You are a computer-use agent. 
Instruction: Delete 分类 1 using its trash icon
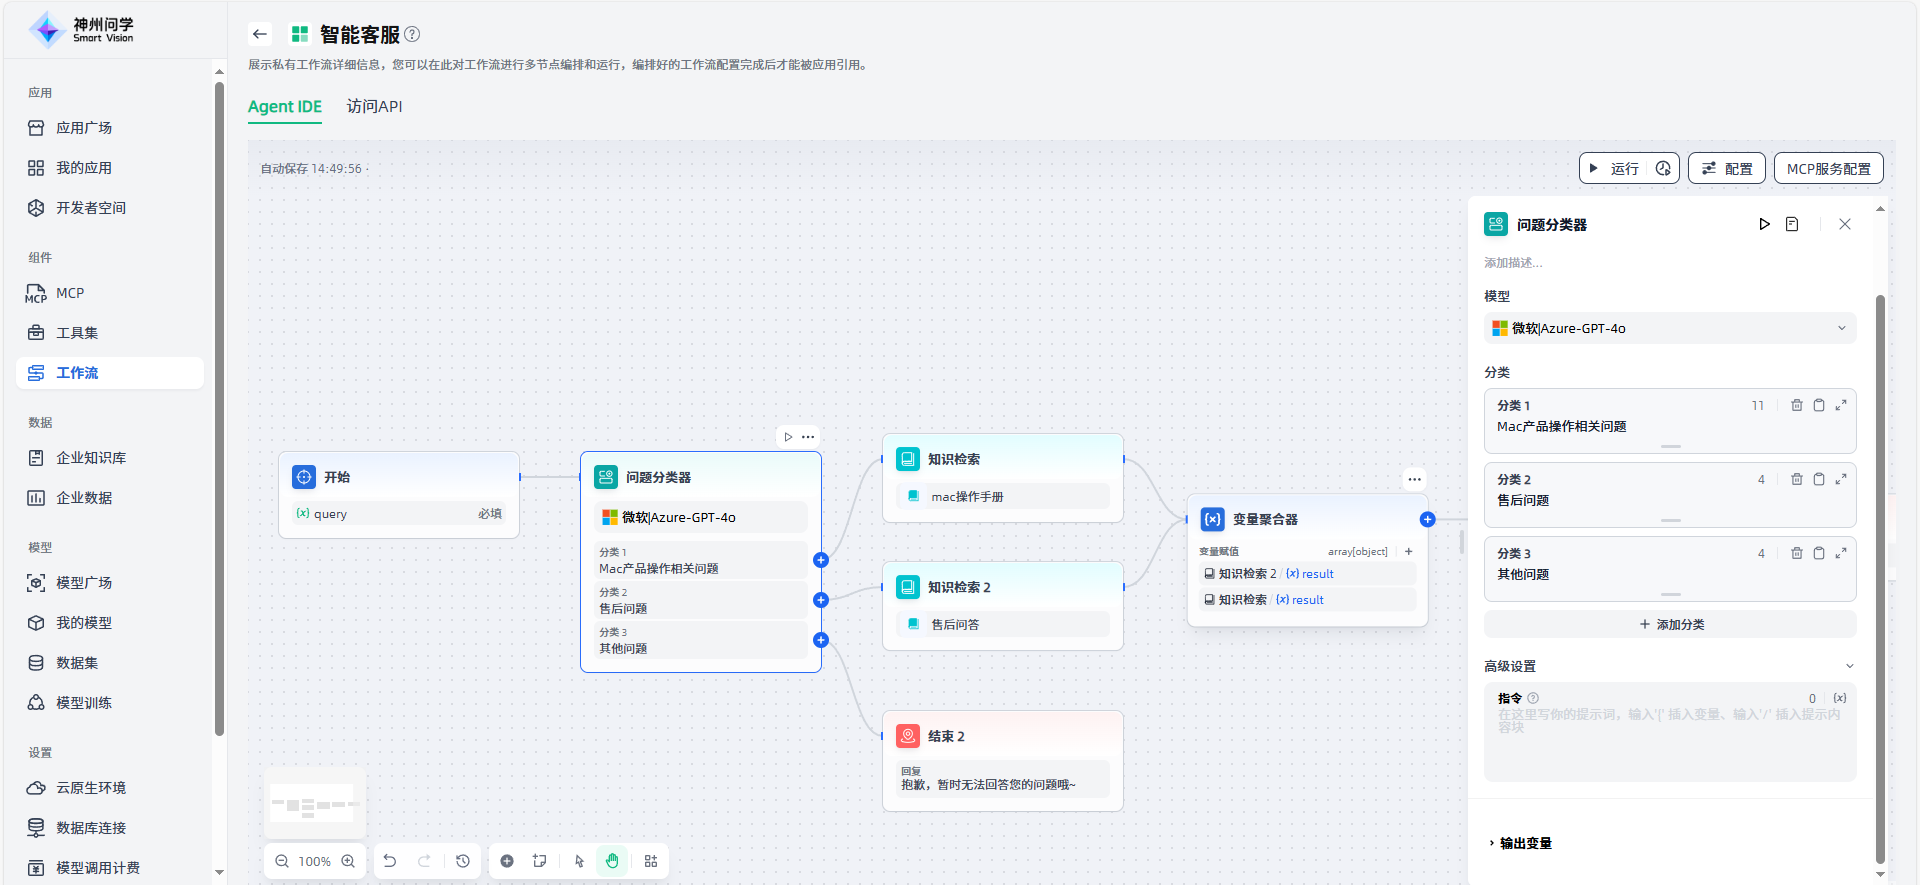click(1796, 405)
